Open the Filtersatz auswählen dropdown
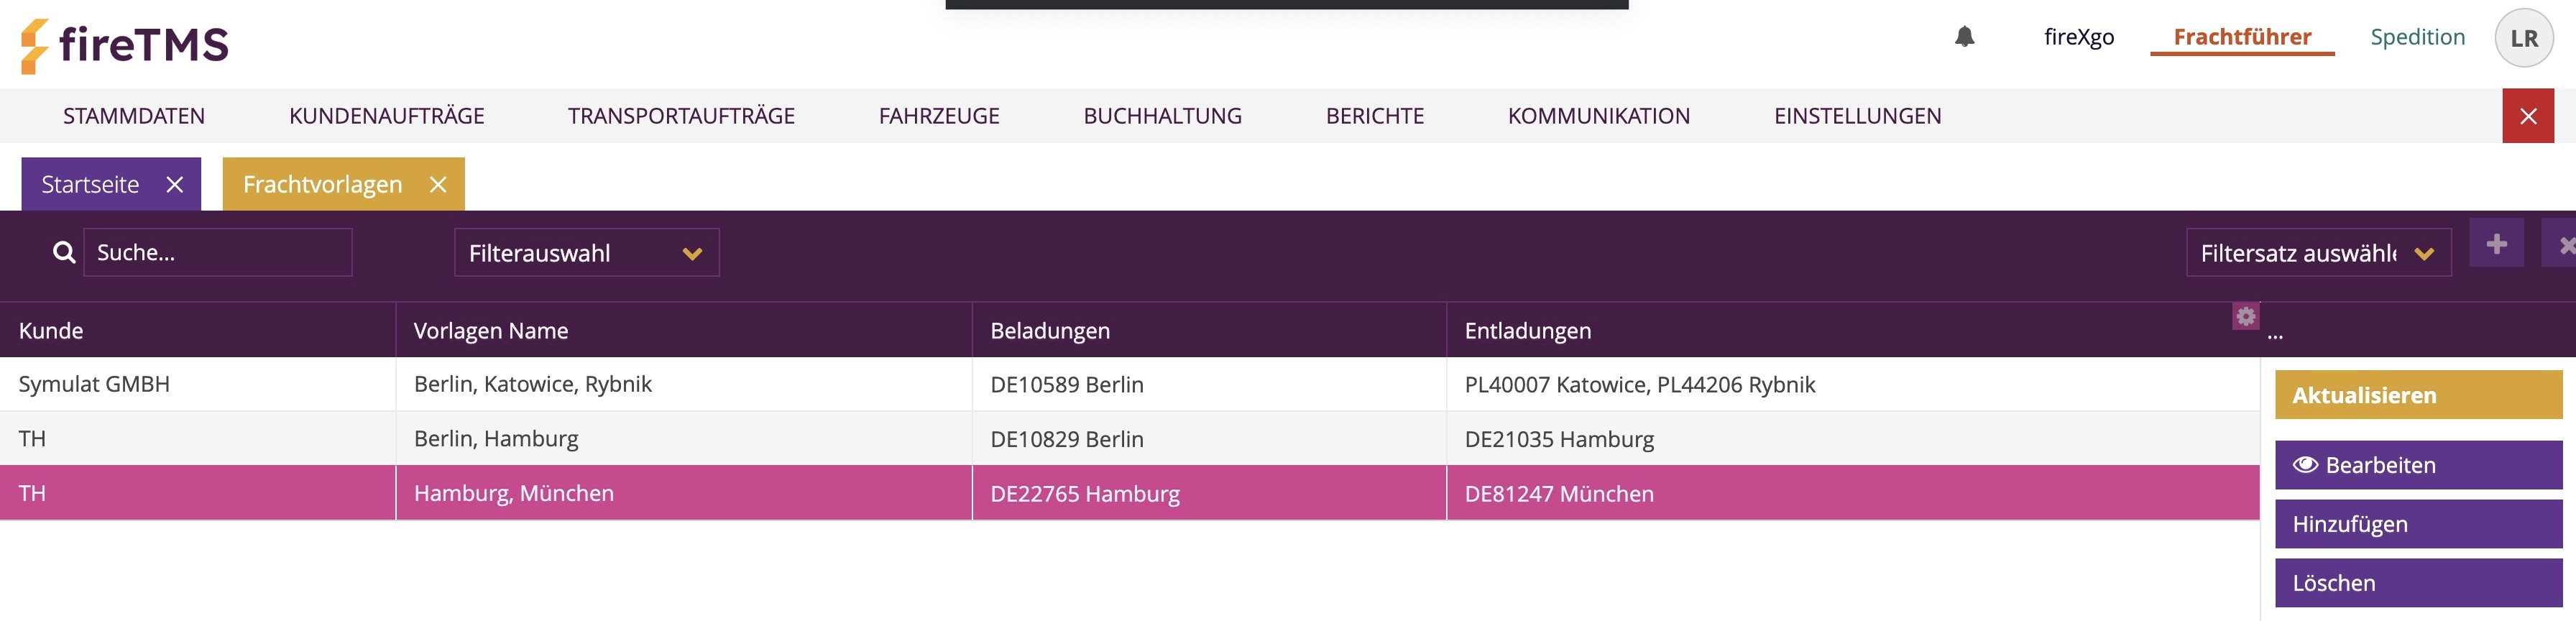Image resolution: width=2576 pixels, height=621 pixels. click(x=2318, y=253)
